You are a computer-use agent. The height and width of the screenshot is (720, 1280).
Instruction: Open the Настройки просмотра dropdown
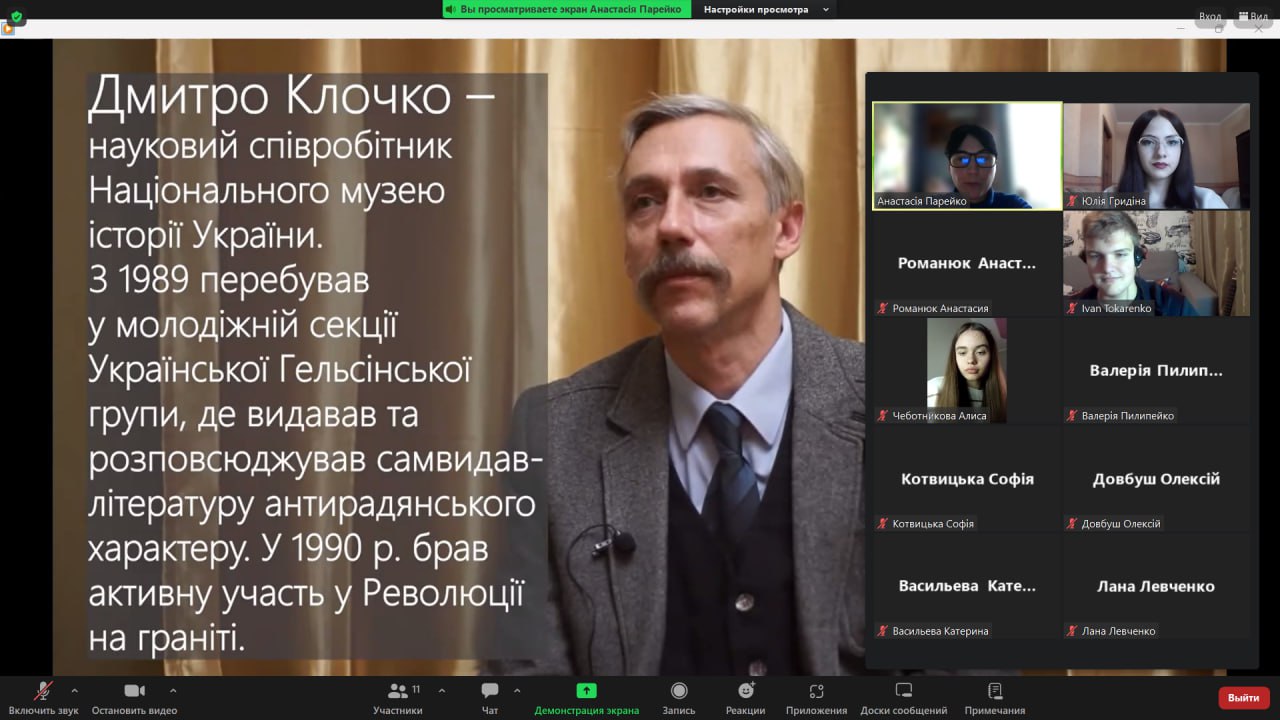pos(766,9)
